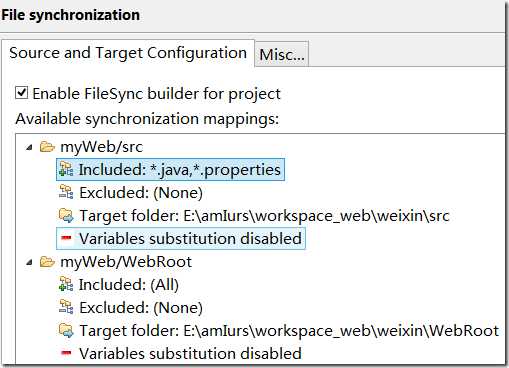Uncheck Enable FileSync builder for project
The height and width of the screenshot is (368, 509).
click(22, 93)
